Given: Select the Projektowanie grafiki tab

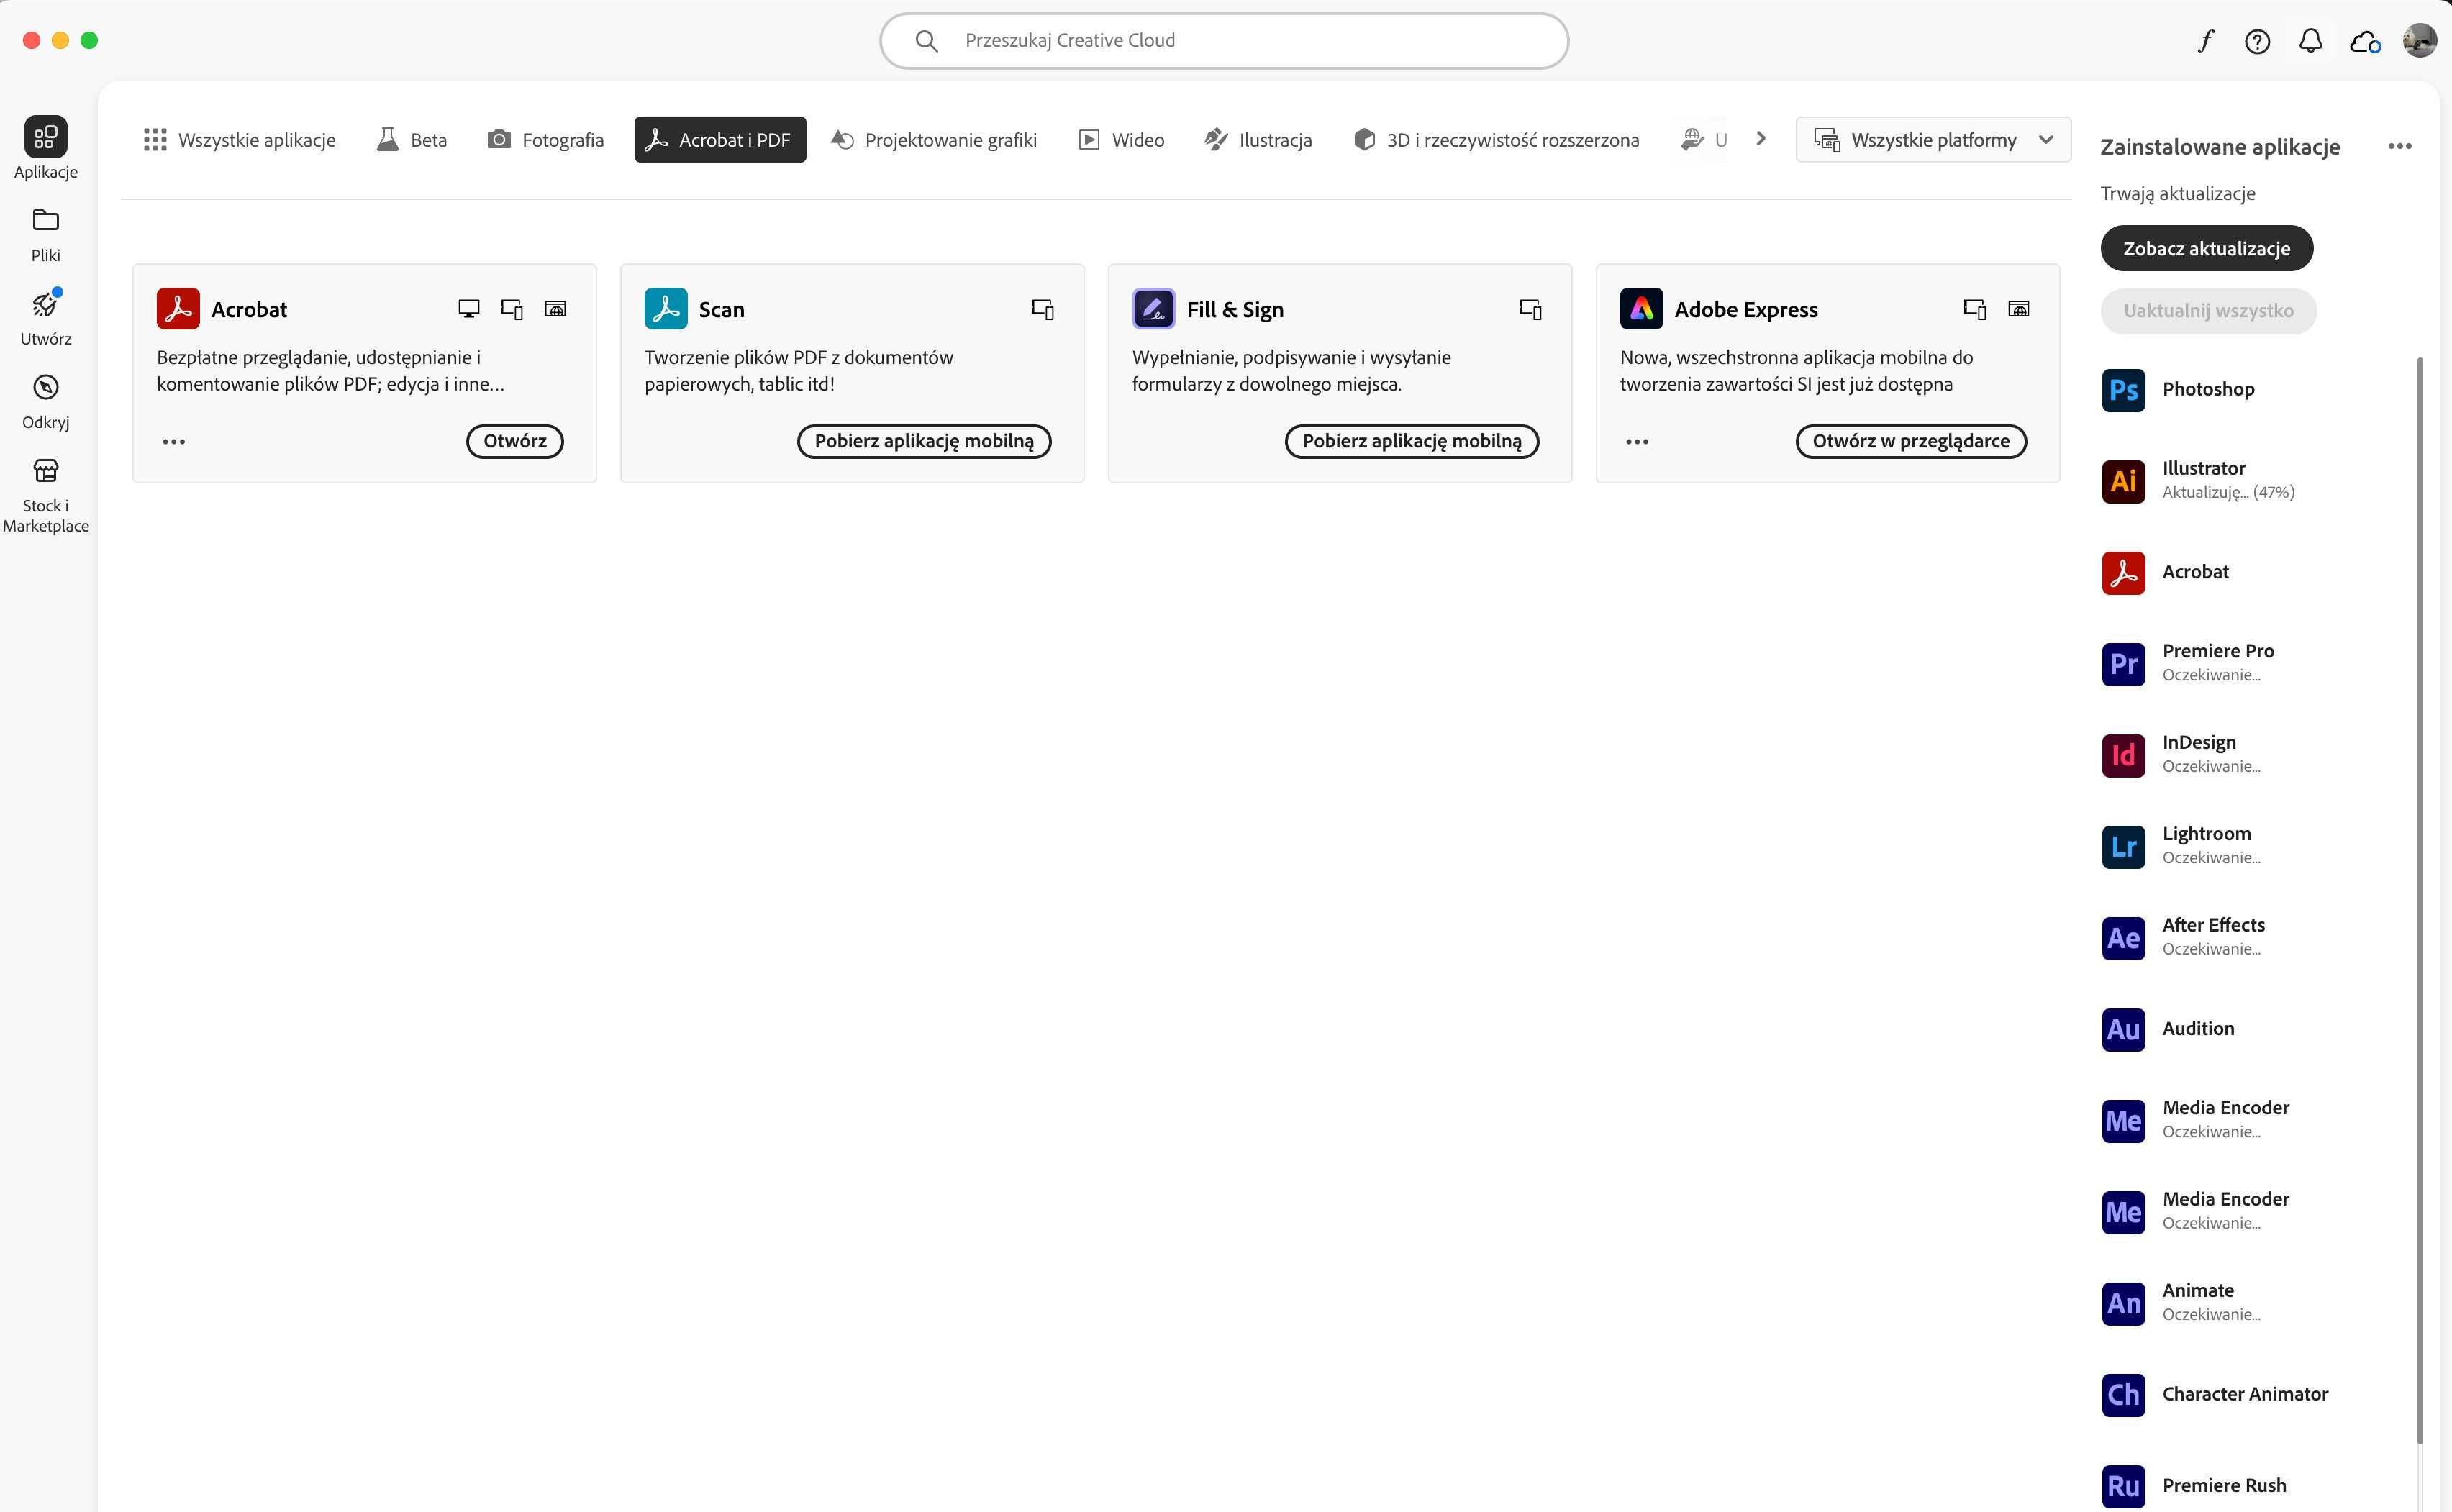Looking at the screenshot, I should click(x=934, y=140).
